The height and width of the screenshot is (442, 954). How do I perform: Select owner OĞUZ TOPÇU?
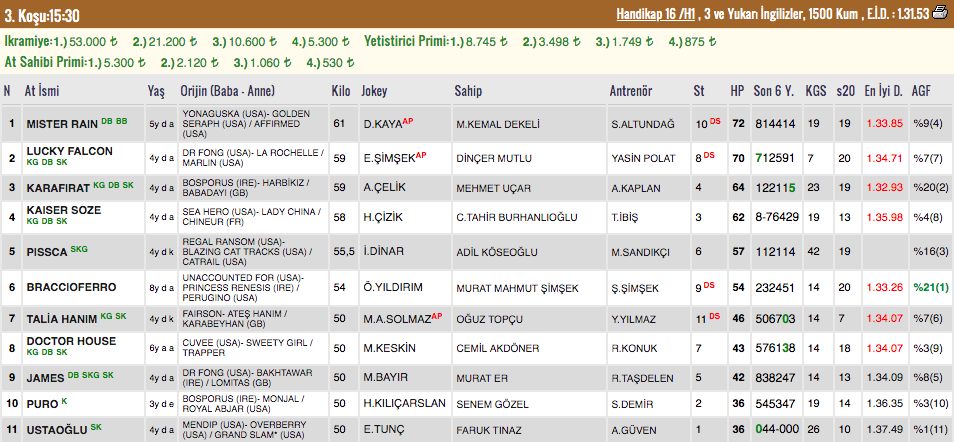pos(489,319)
